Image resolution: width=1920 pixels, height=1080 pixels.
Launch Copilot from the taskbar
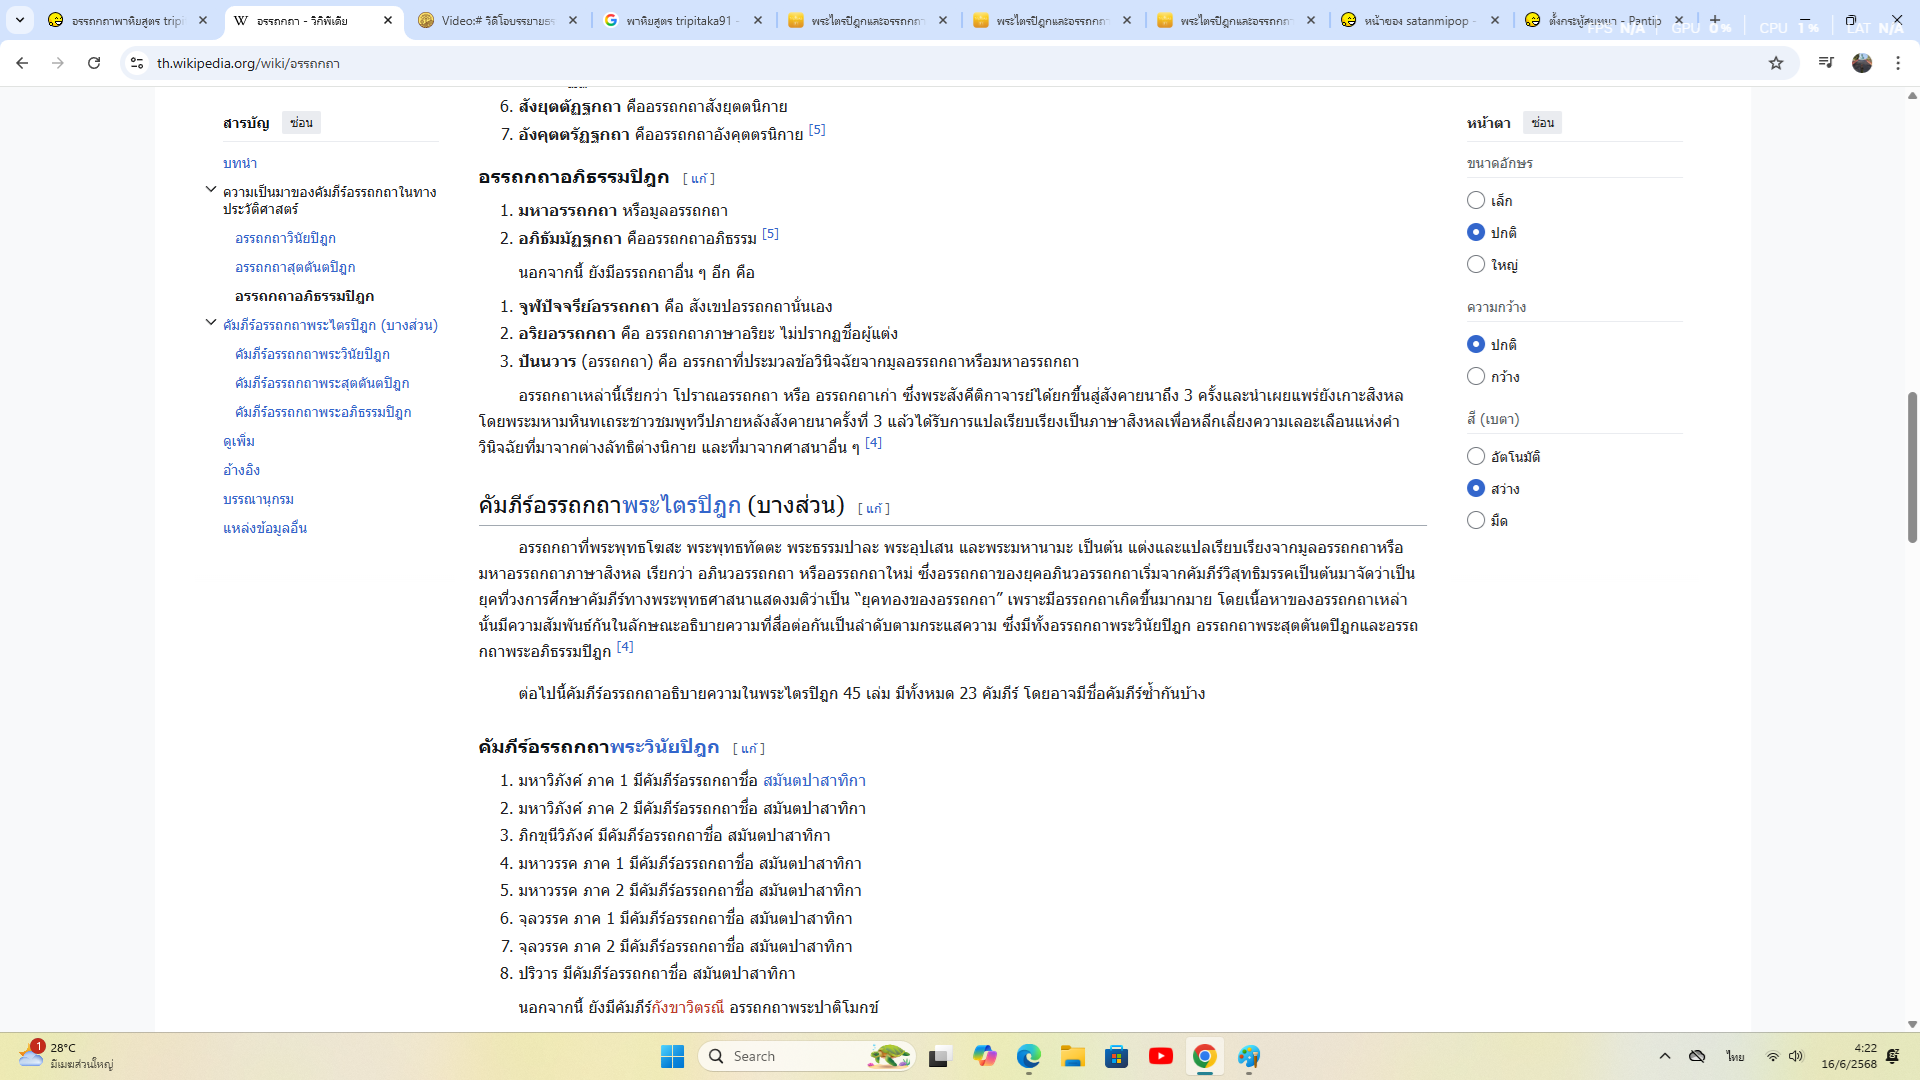click(x=985, y=1056)
